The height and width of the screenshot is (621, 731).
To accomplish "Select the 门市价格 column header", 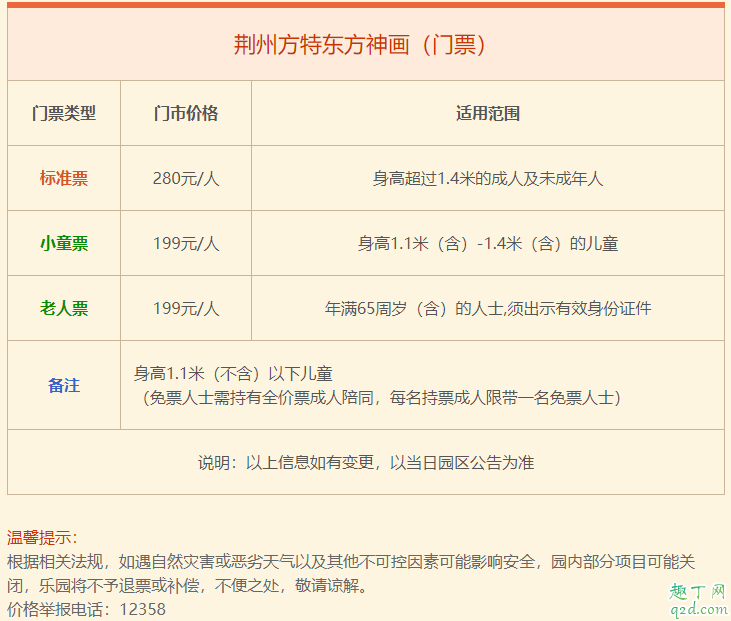I will [186, 113].
